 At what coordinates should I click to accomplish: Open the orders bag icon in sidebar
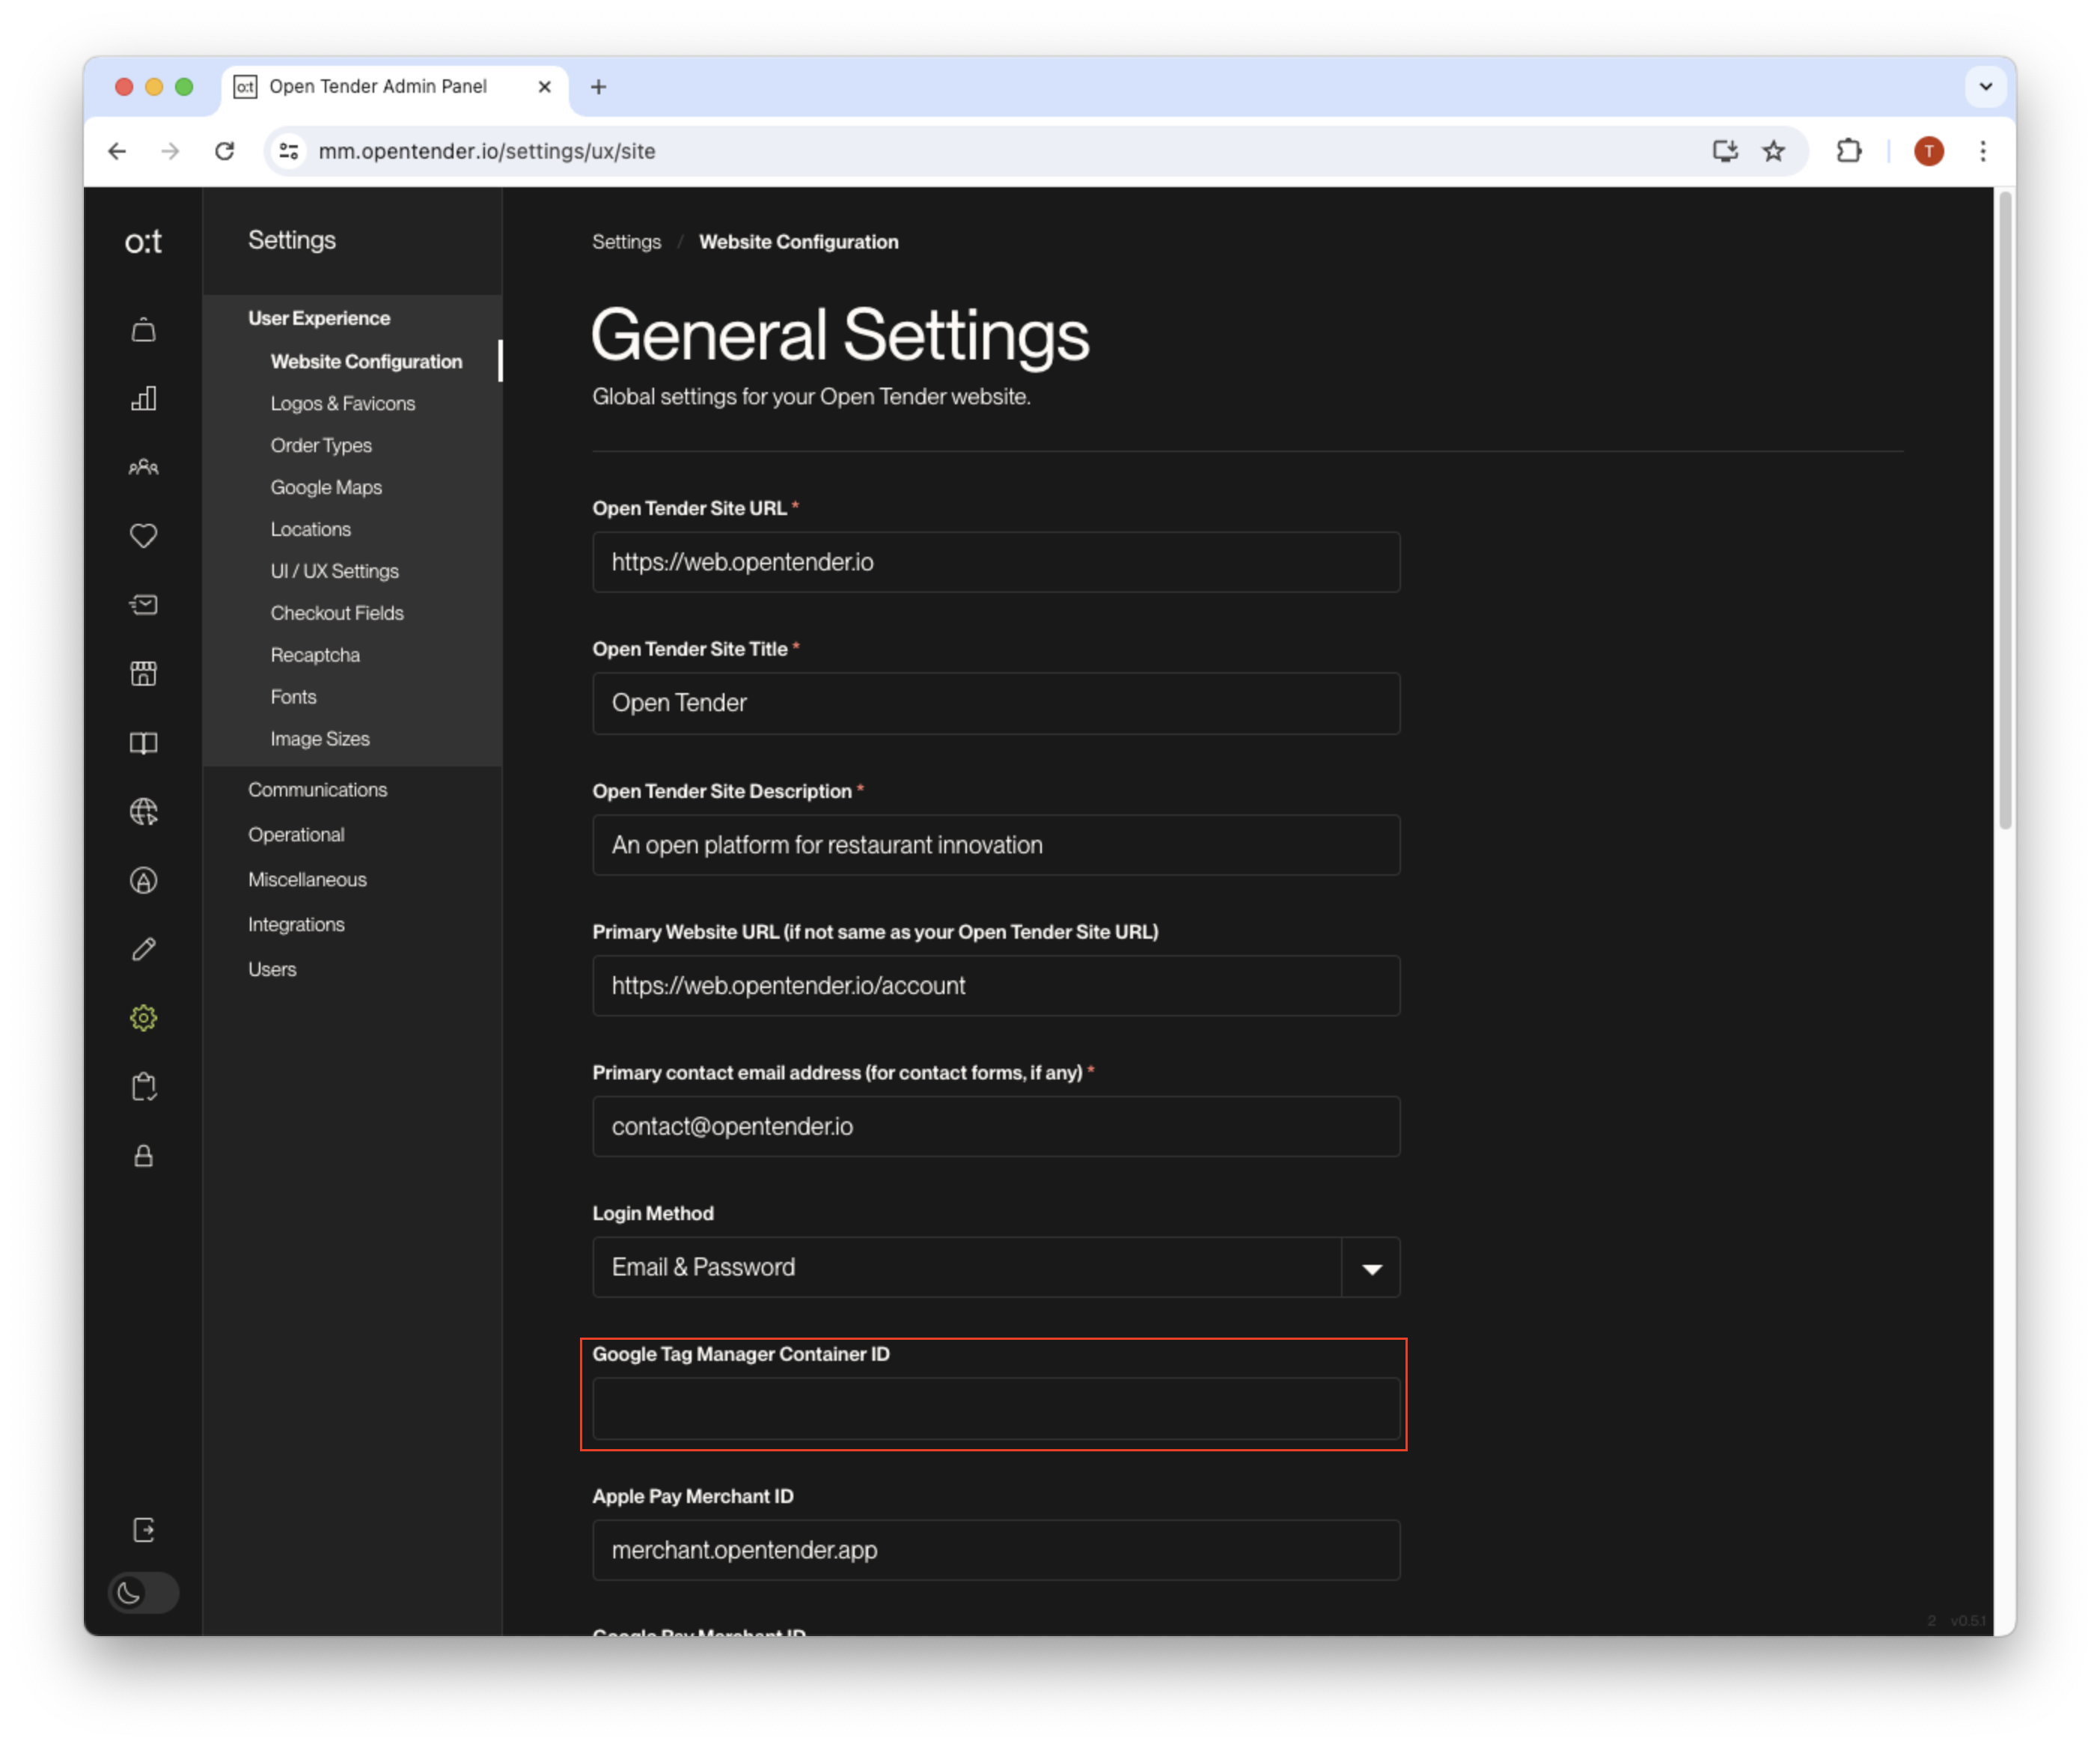[143, 330]
